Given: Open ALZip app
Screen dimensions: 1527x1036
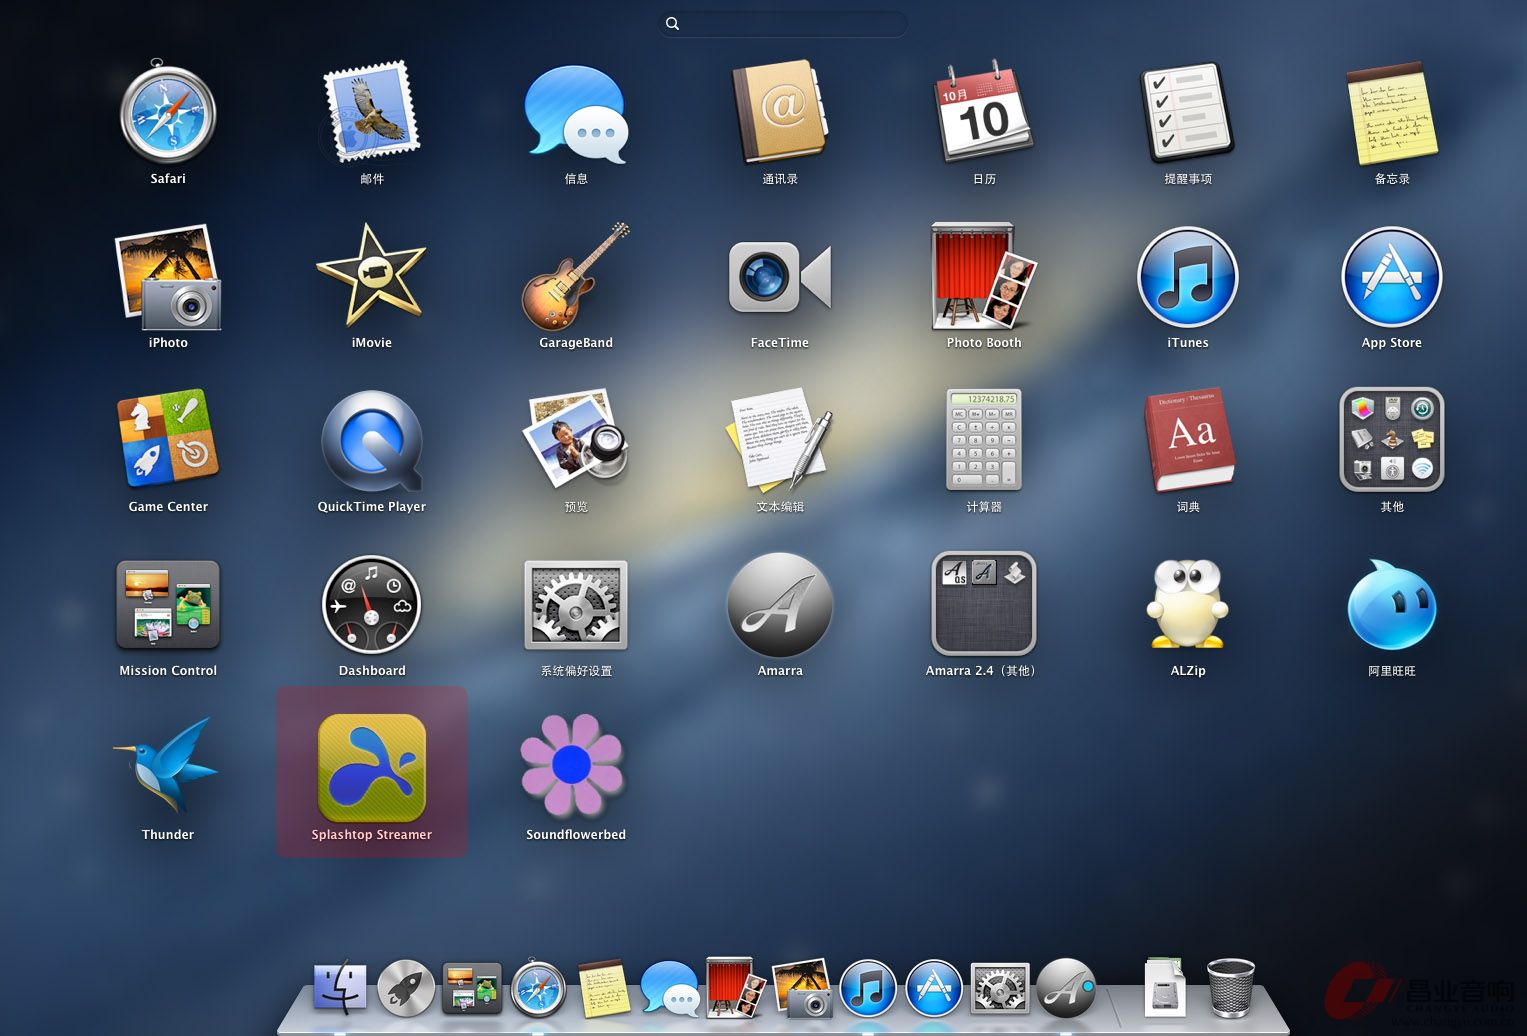Looking at the screenshot, I should coord(1188,604).
